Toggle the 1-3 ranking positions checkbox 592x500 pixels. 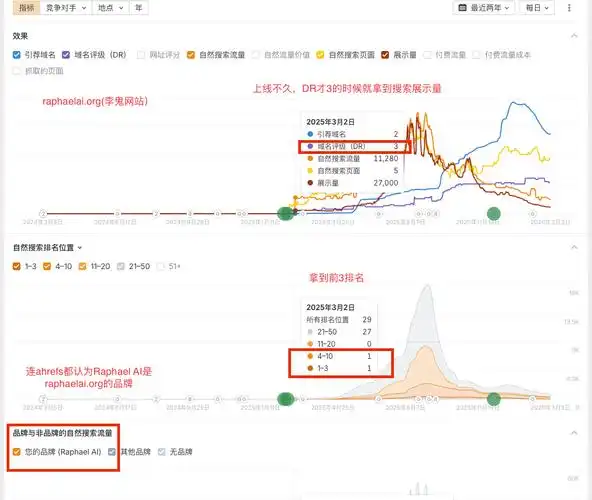tap(17, 266)
